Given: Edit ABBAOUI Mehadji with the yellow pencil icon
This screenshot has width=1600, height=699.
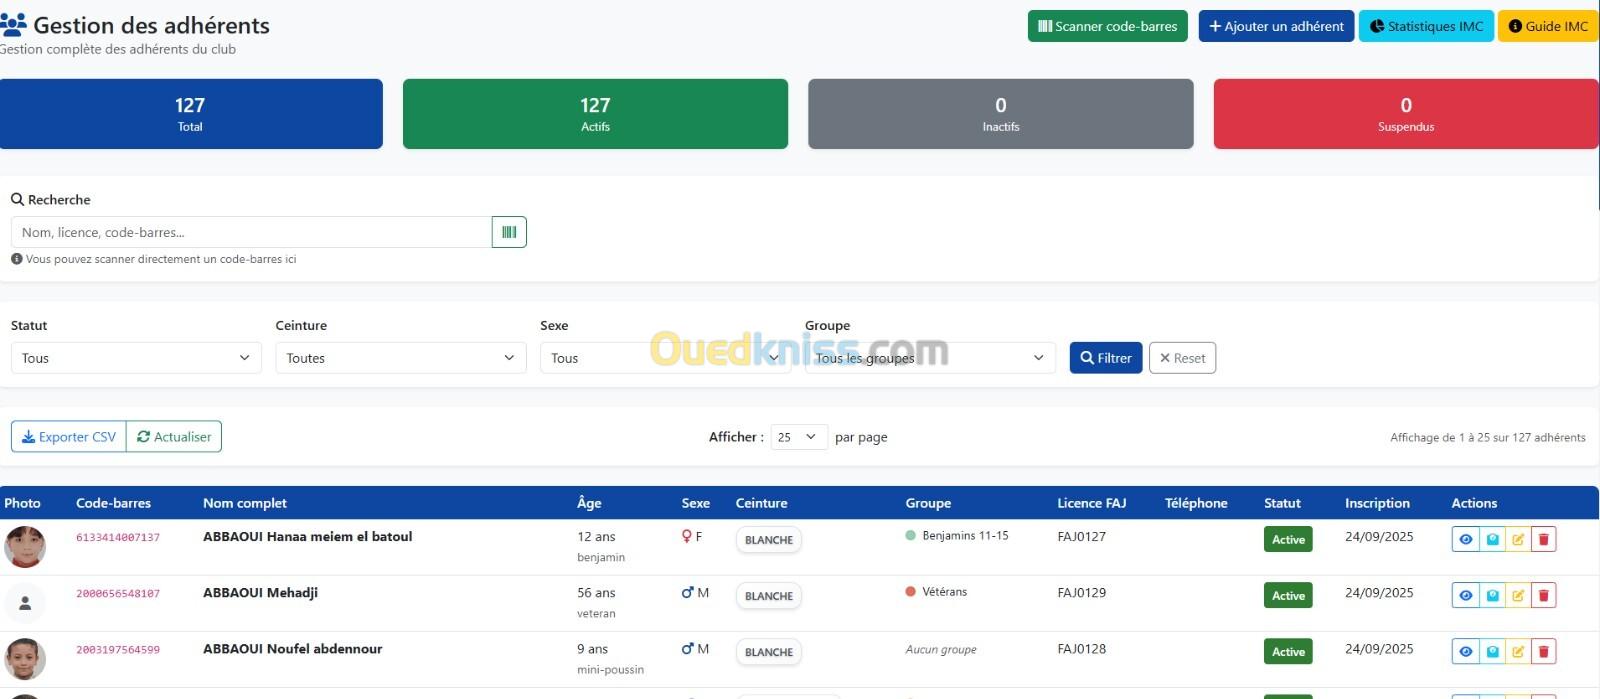Looking at the screenshot, I should (x=1518, y=595).
